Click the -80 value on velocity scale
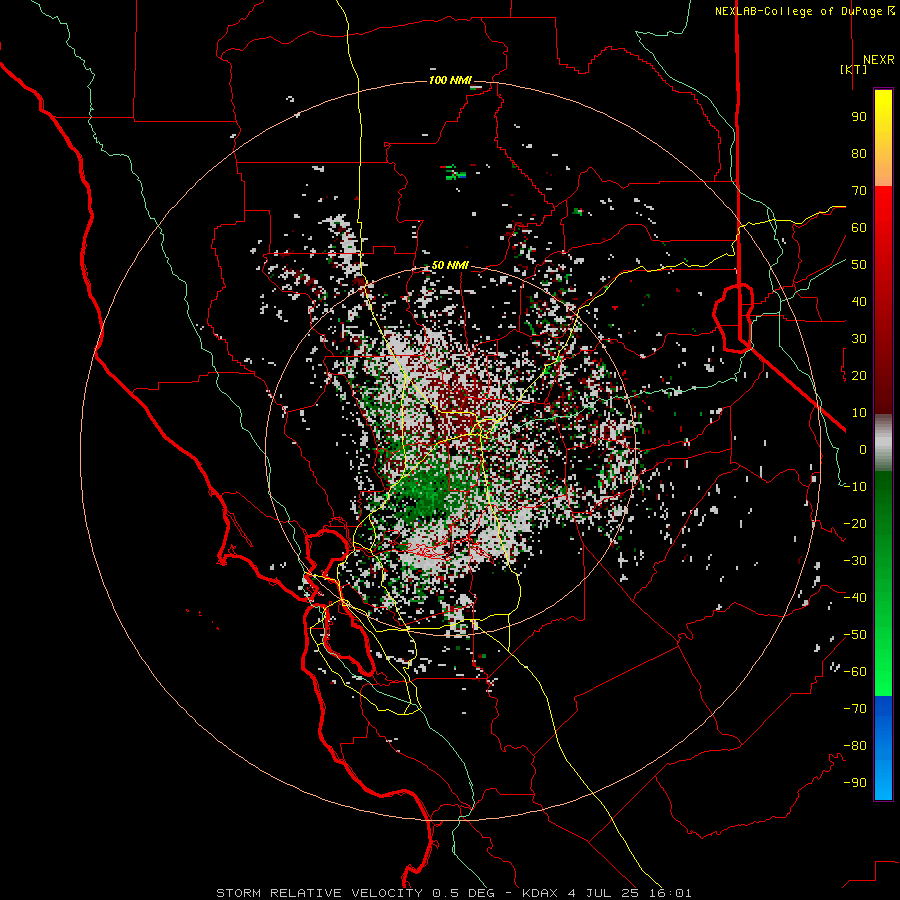The height and width of the screenshot is (900, 900). [x=855, y=746]
